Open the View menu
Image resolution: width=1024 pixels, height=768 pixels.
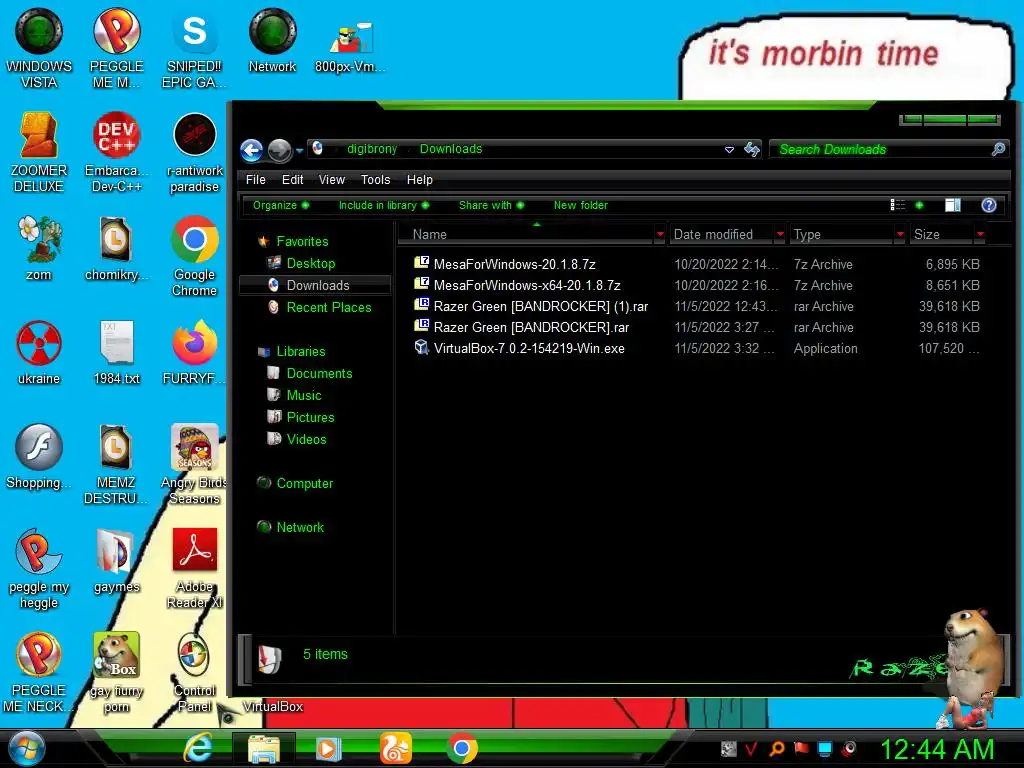pyautogui.click(x=332, y=180)
